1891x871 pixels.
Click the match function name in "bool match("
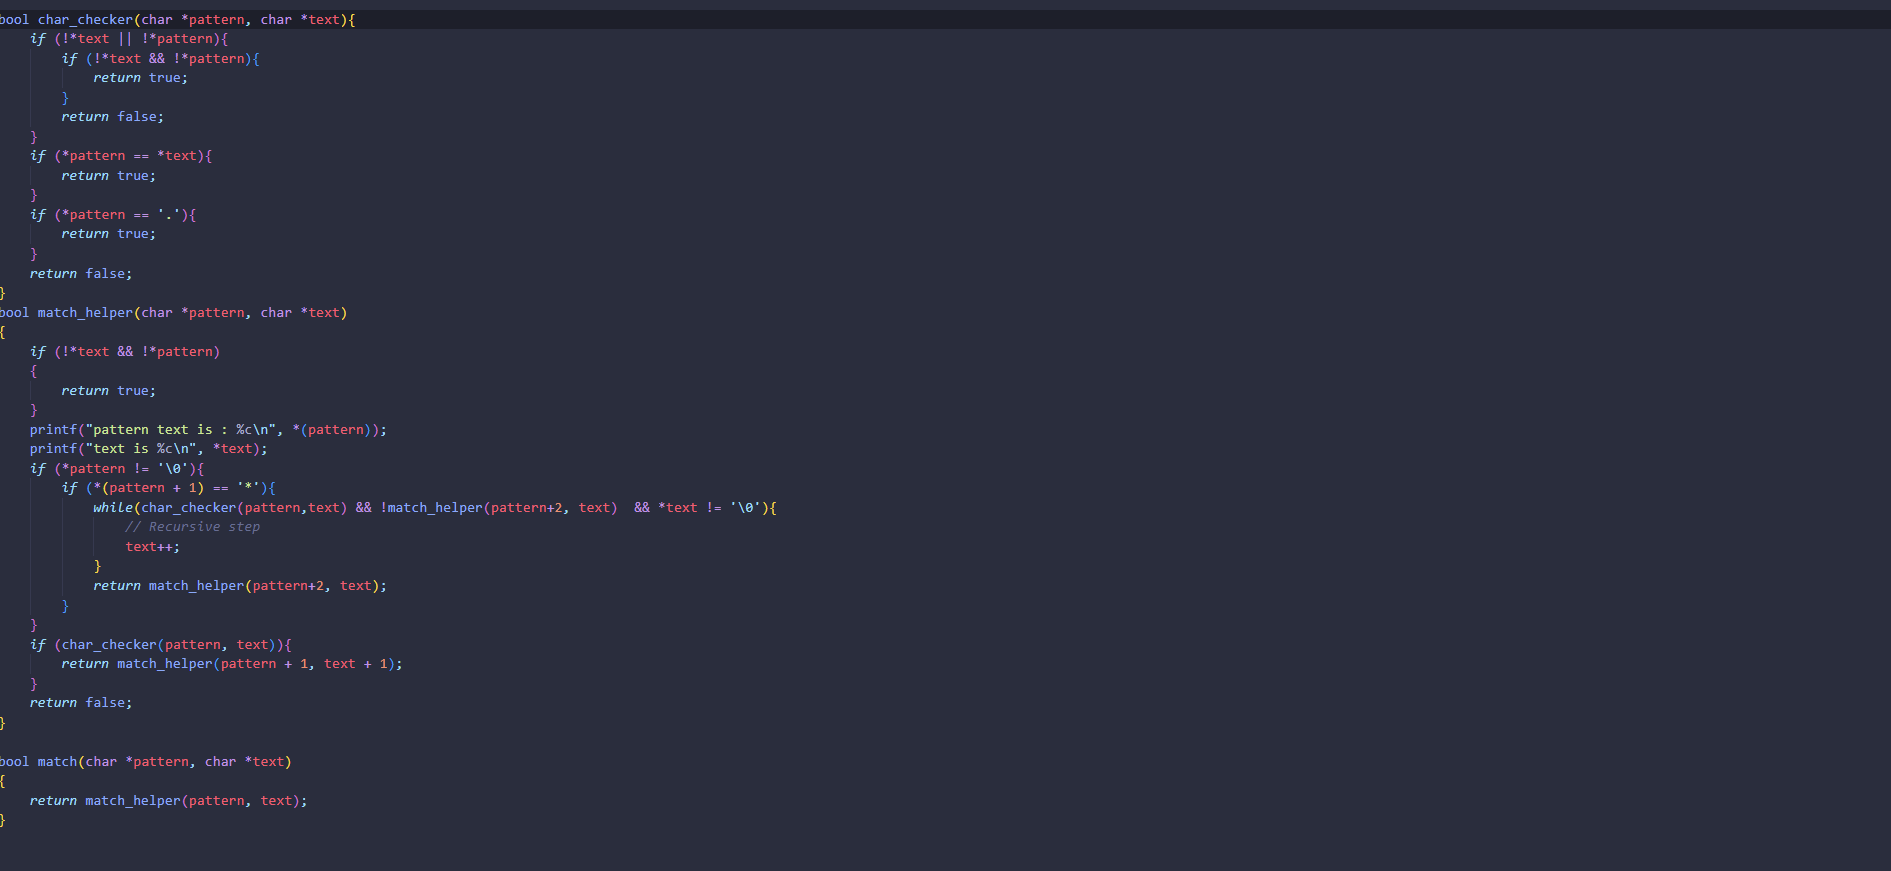57,762
